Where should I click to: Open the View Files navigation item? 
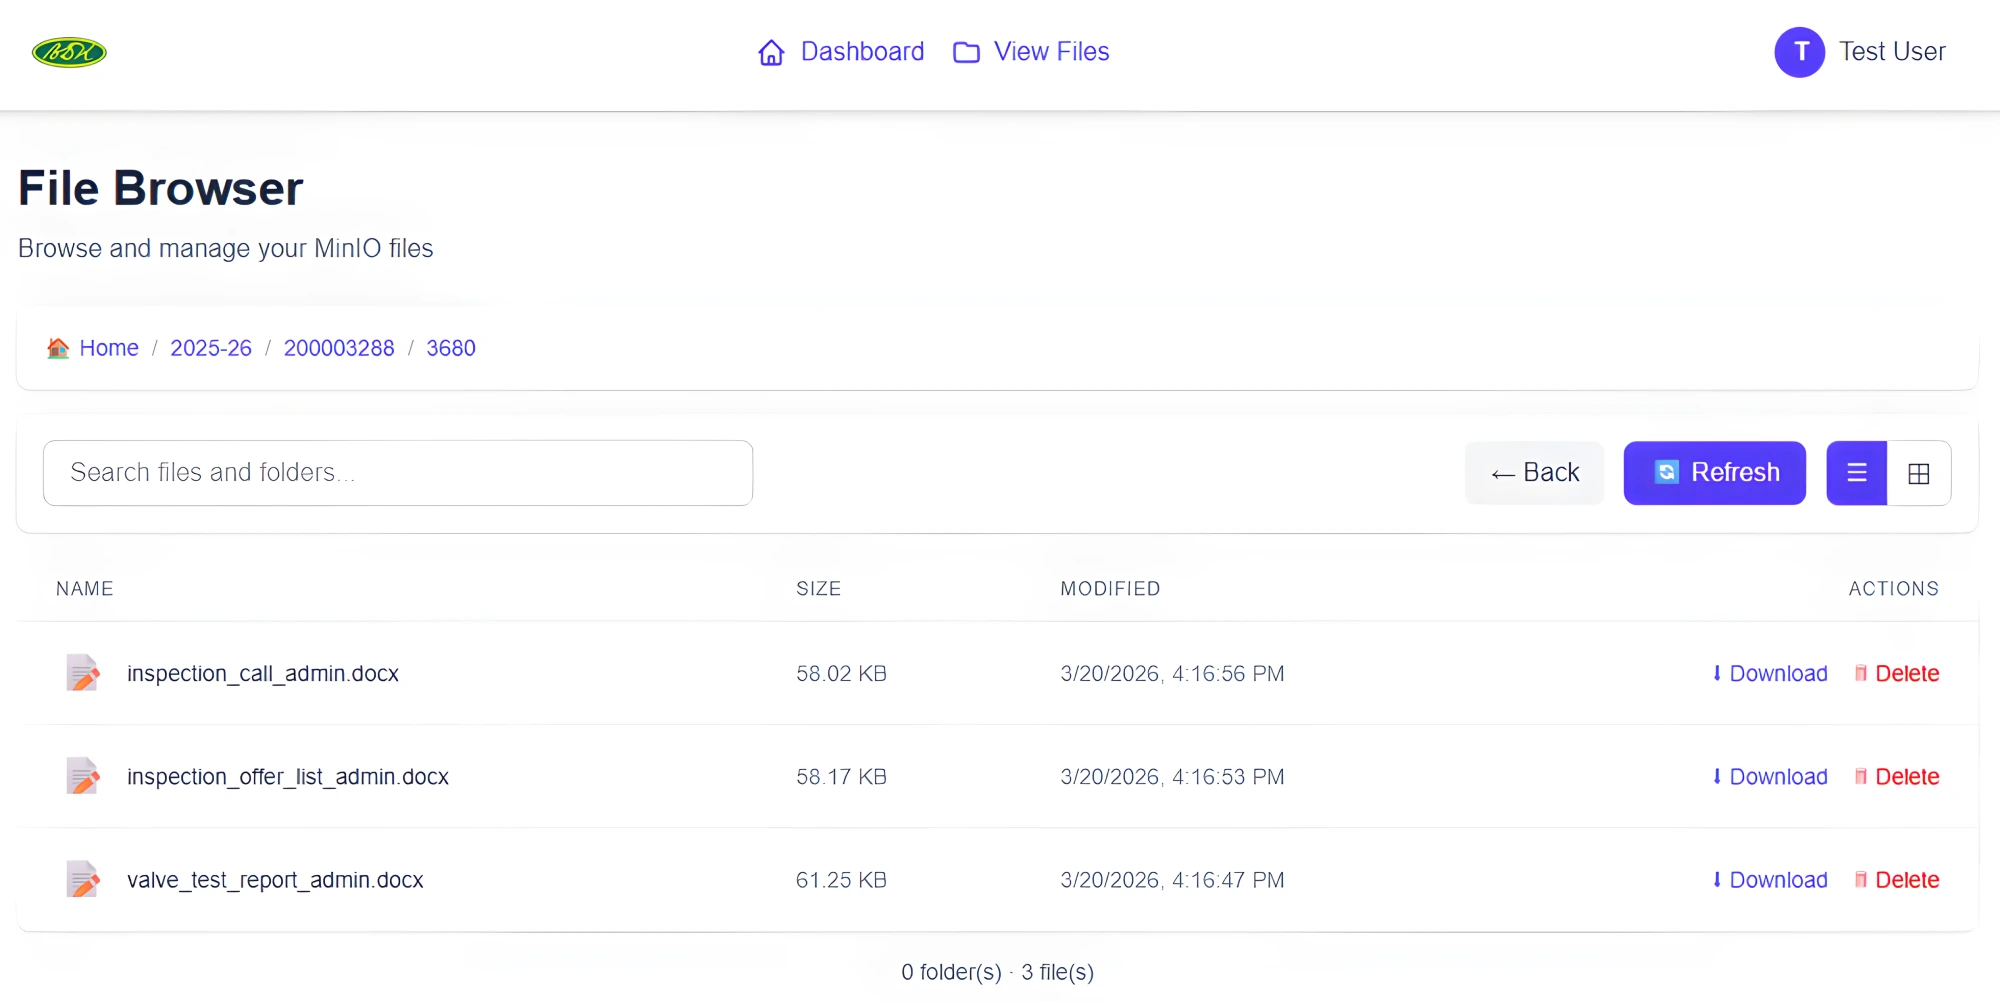point(1051,52)
